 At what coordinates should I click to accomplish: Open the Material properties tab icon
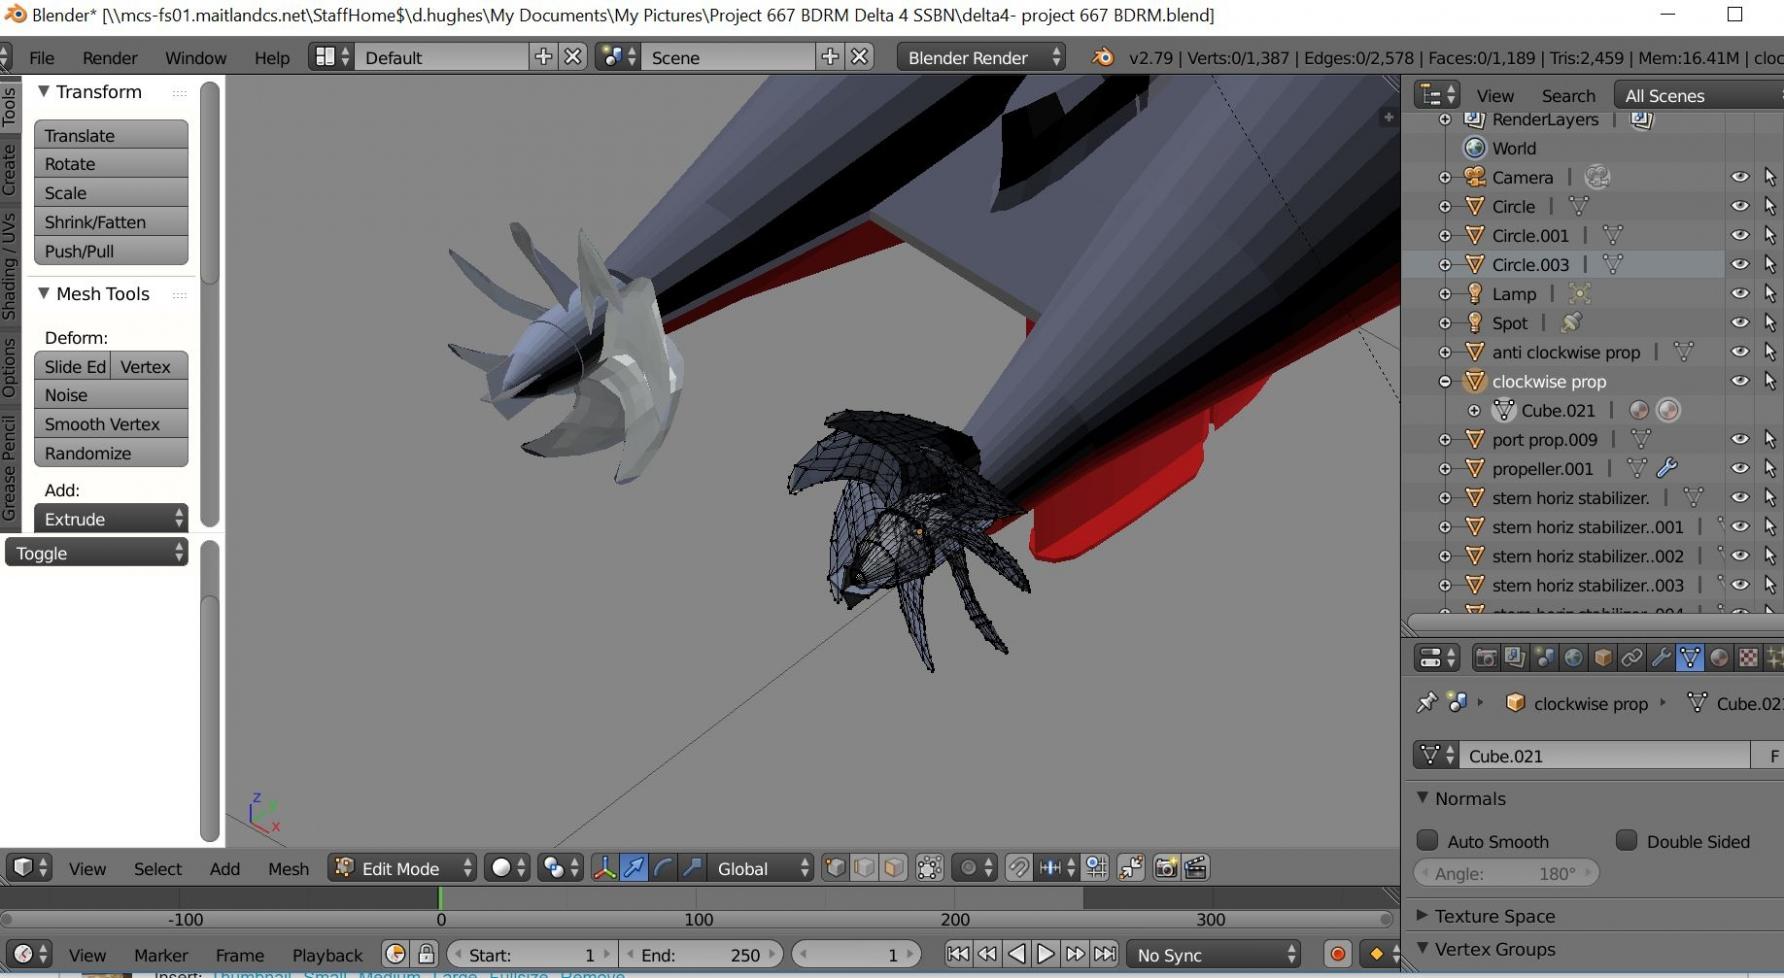(1719, 658)
